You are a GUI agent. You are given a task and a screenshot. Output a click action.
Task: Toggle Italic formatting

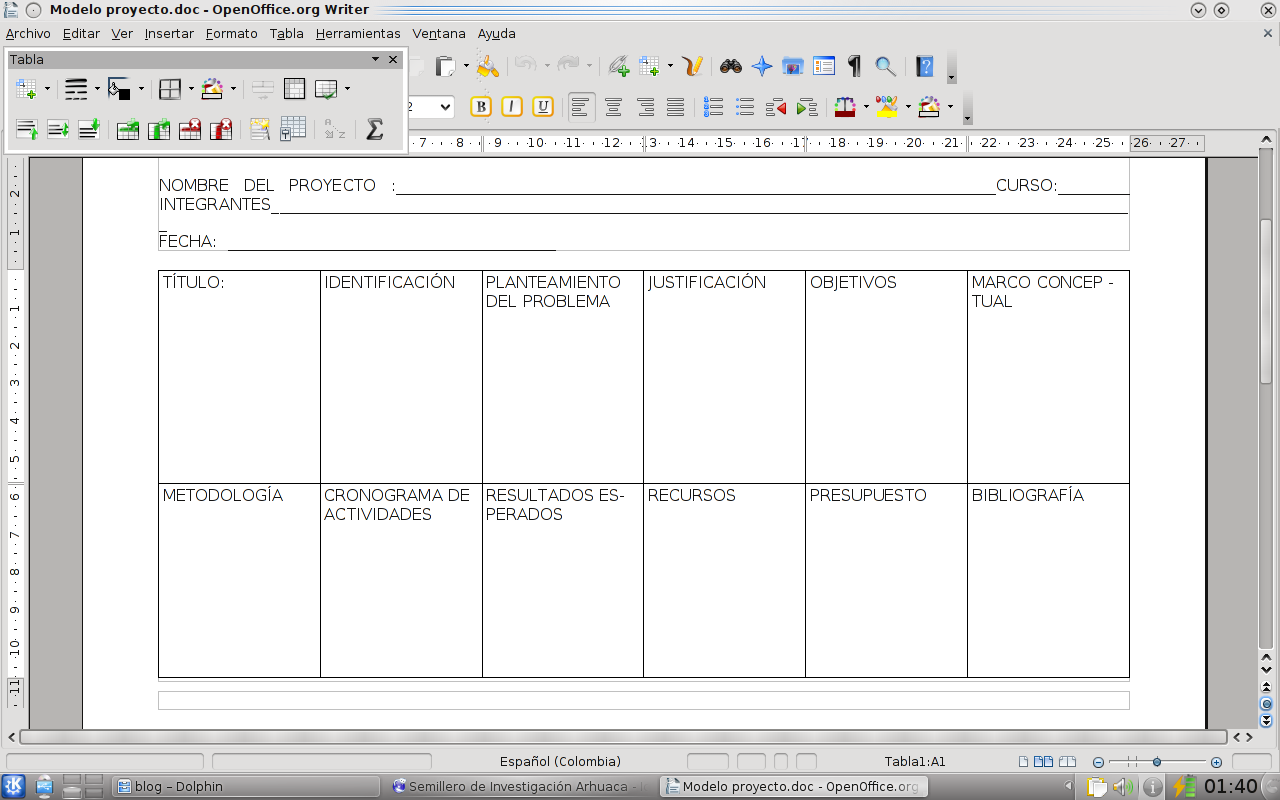click(512, 106)
